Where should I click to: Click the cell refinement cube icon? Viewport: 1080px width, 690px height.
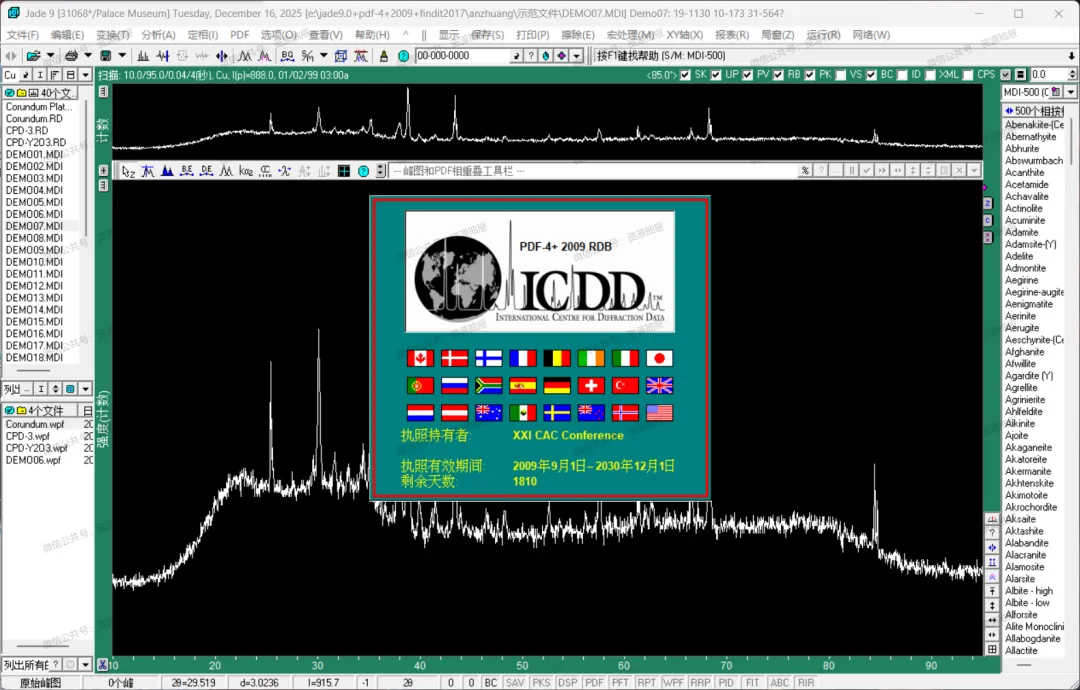click(340, 56)
